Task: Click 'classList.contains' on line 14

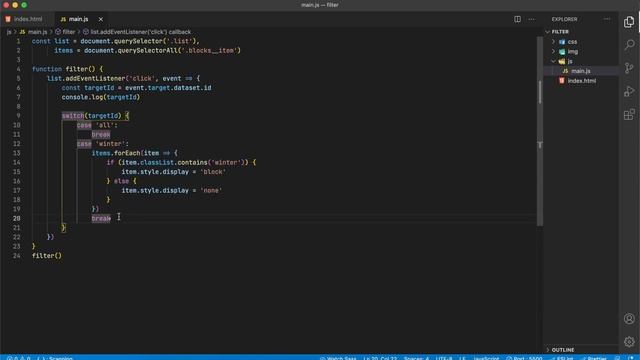Action: pos(173,162)
